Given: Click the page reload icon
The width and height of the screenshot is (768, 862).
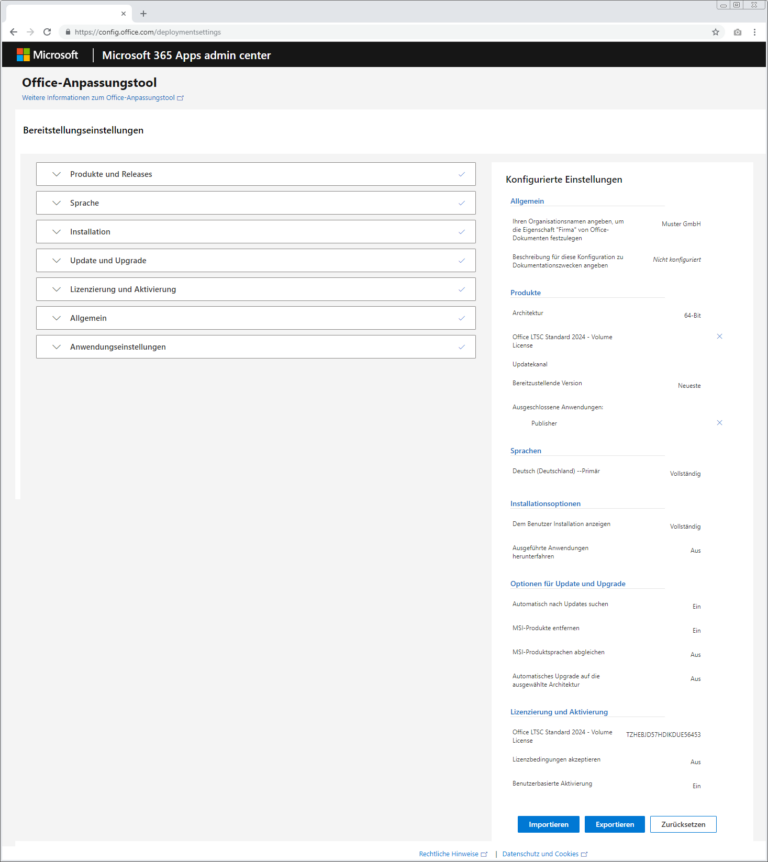Looking at the screenshot, I should (x=48, y=31).
